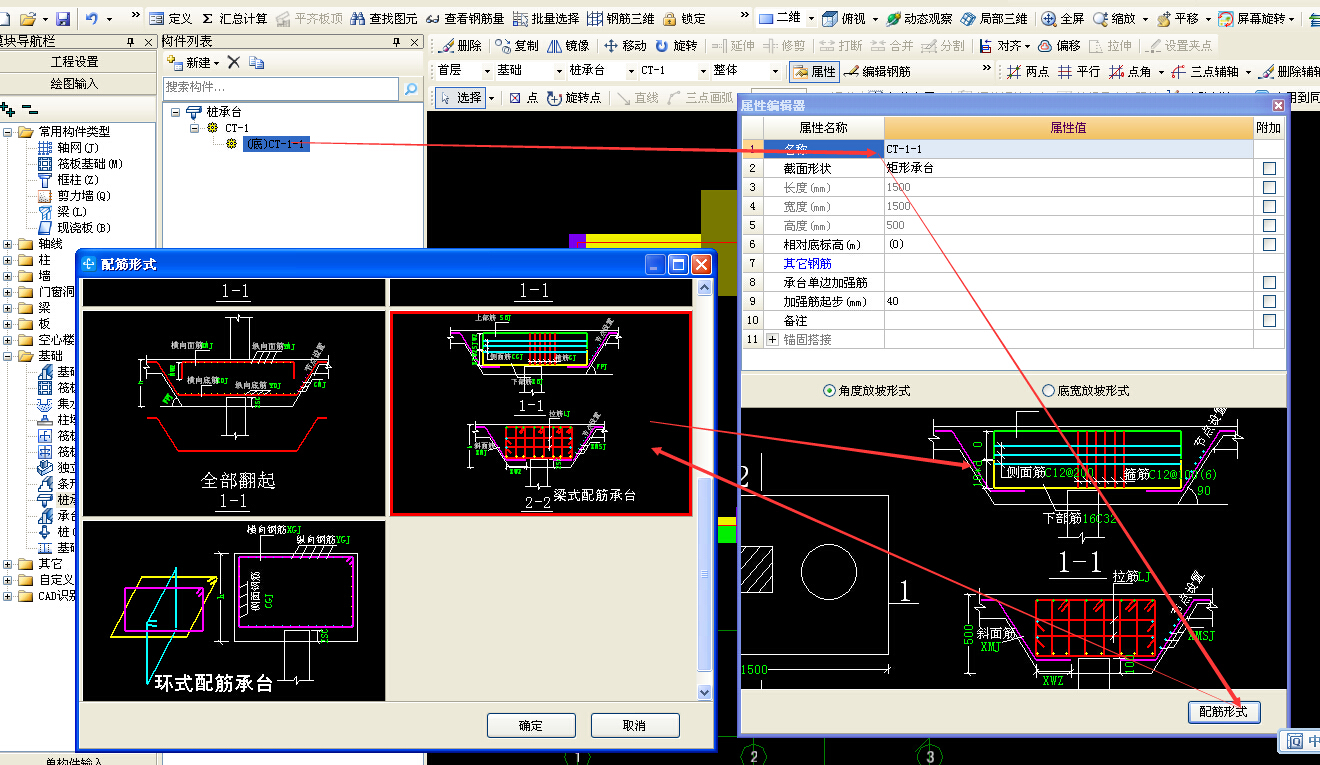Collapse the 桩承台 tree node
Viewport: 1320px width, 765px height.
[x=176, y=112]
